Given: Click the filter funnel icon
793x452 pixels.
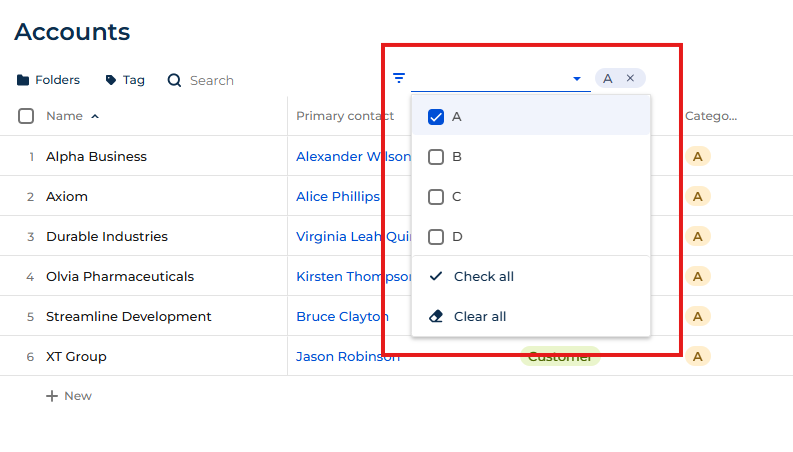Looking at the screenshot, I should click(x=399, y=78).
